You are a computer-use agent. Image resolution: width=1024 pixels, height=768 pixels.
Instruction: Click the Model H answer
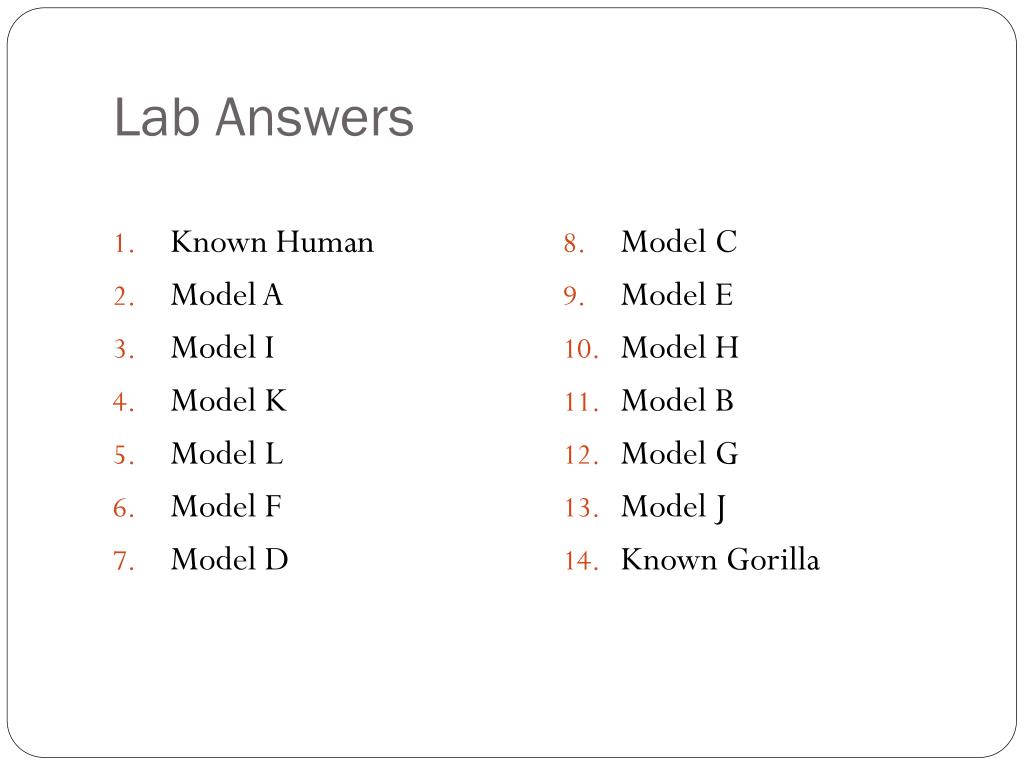point(680,348)
